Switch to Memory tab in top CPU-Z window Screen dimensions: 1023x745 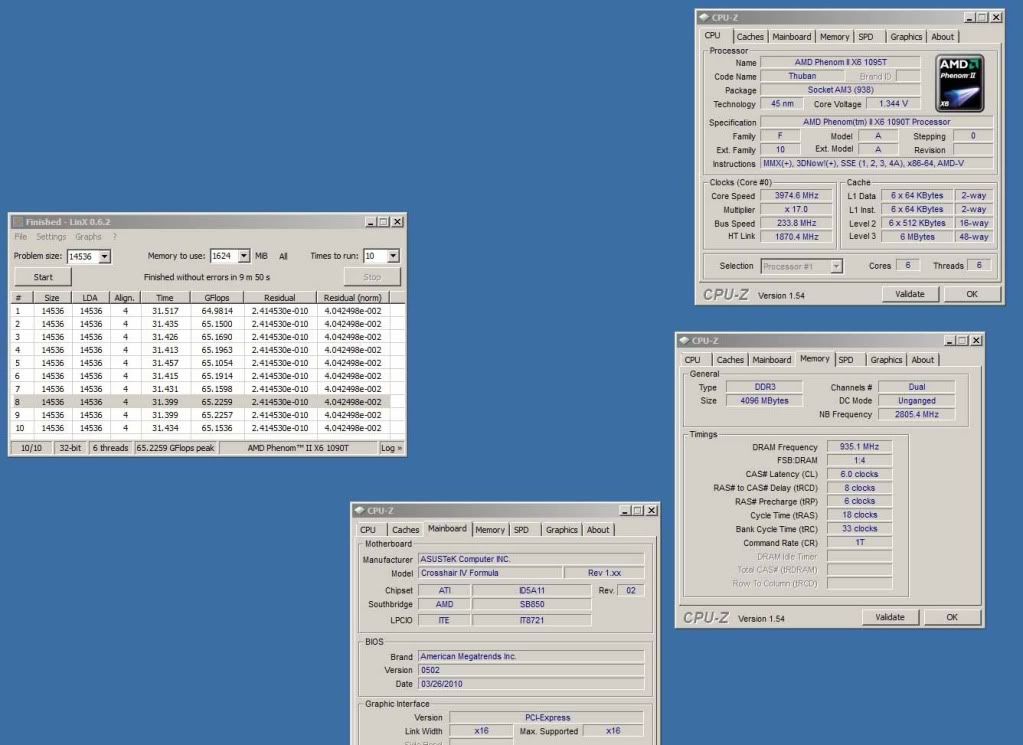tap(834, 37)
